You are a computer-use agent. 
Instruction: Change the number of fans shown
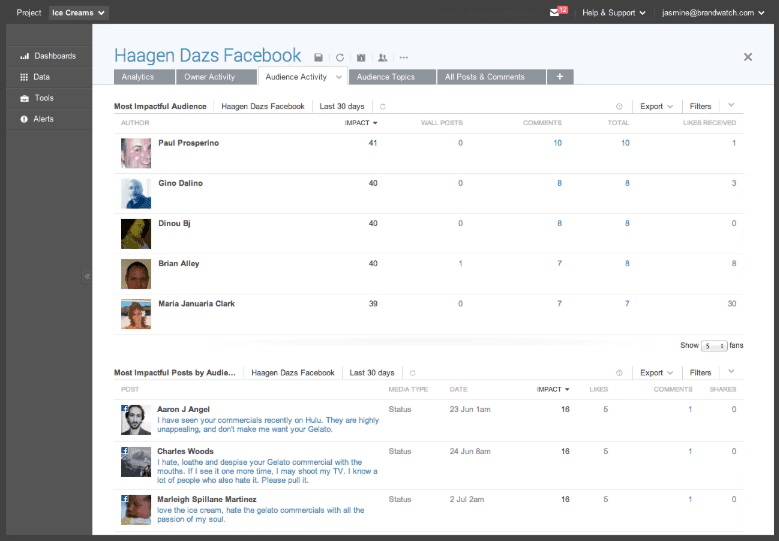pyautogui.click(x=713, y=345)
